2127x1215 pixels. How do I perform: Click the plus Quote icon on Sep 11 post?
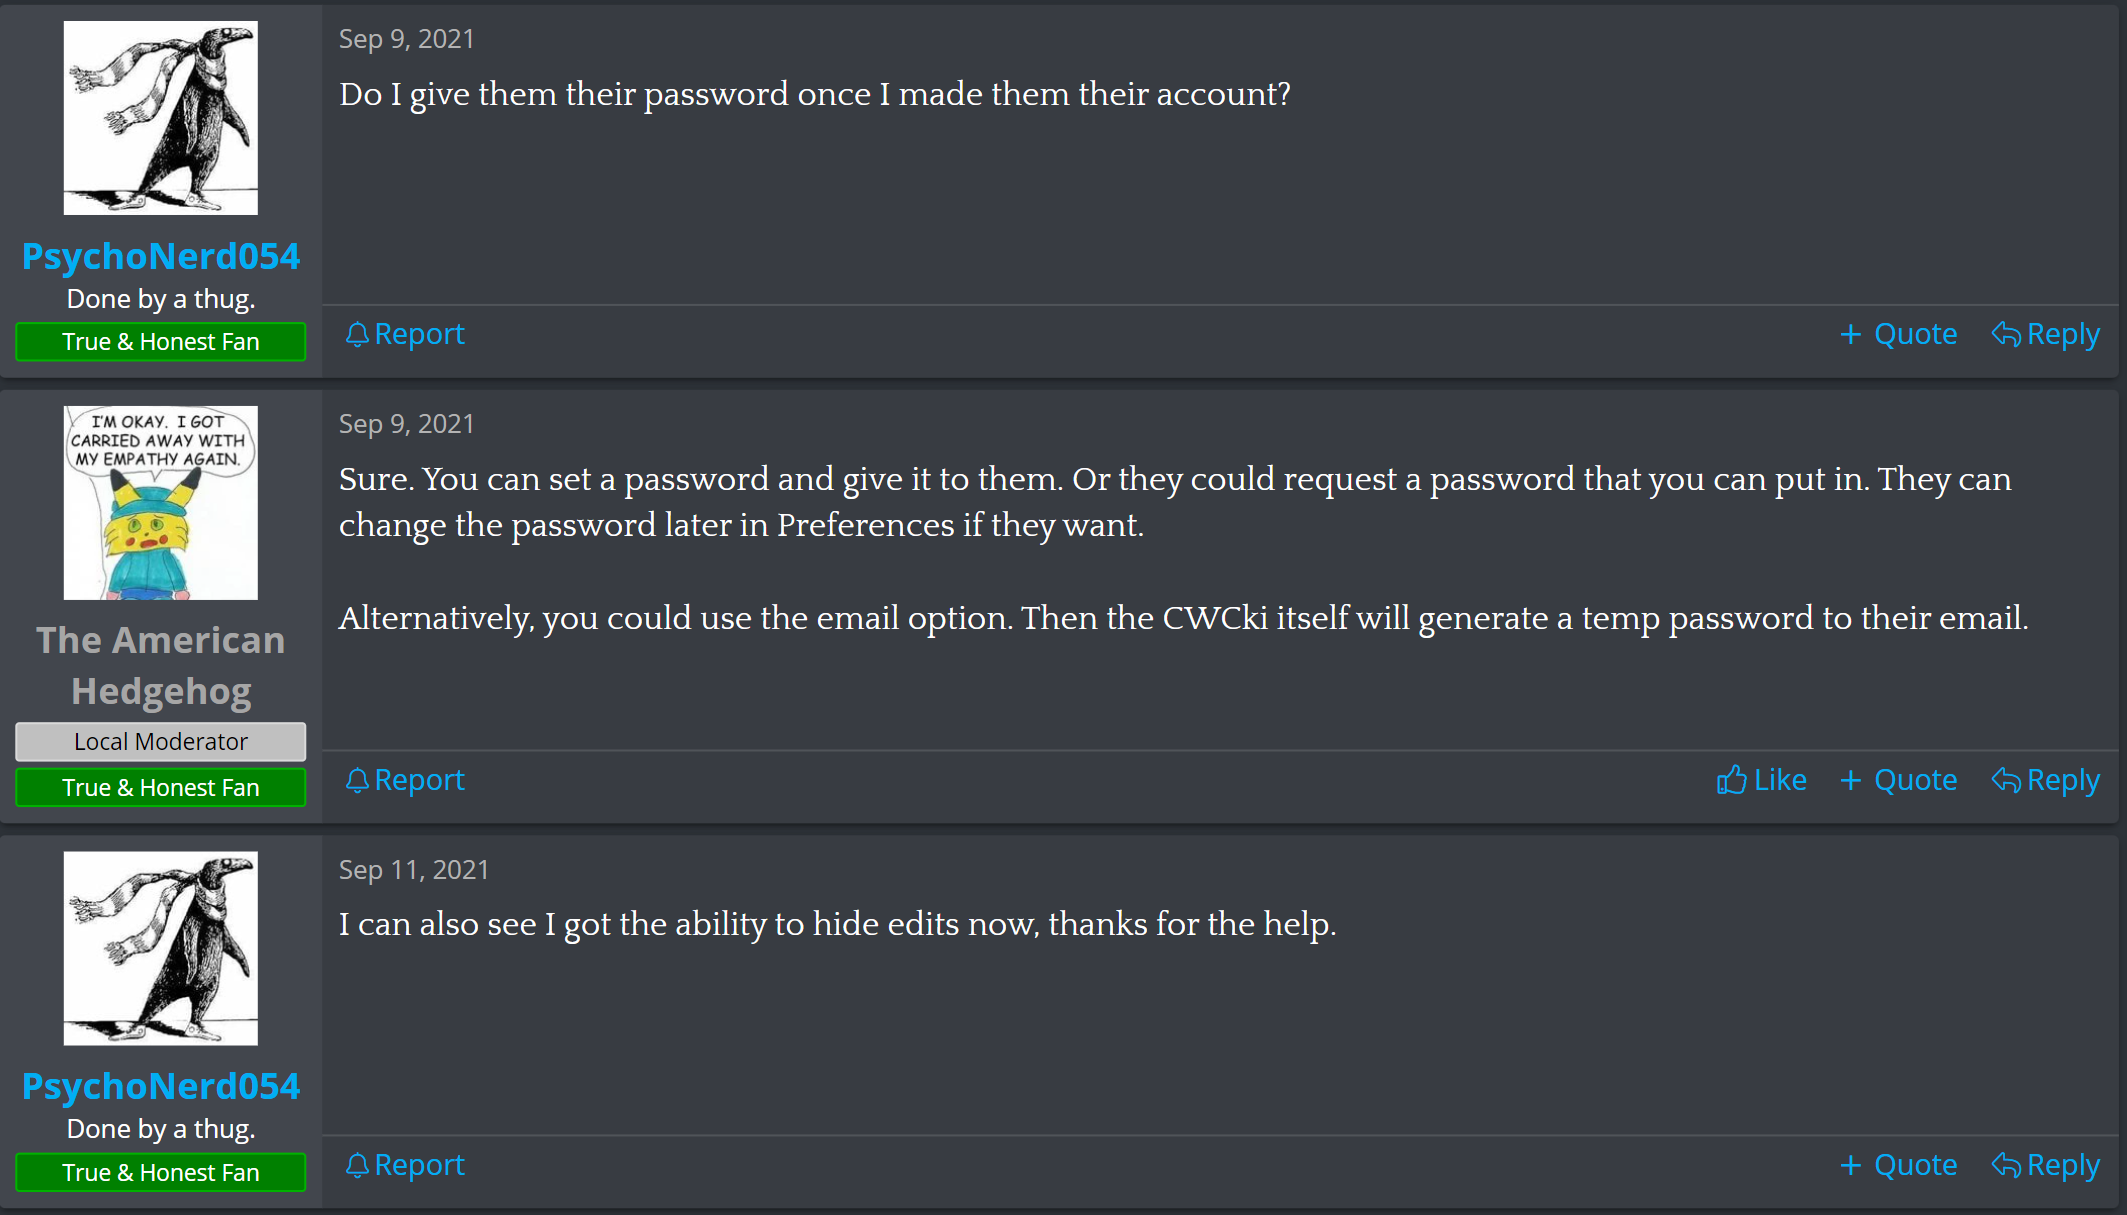tap(1850, 1165)
